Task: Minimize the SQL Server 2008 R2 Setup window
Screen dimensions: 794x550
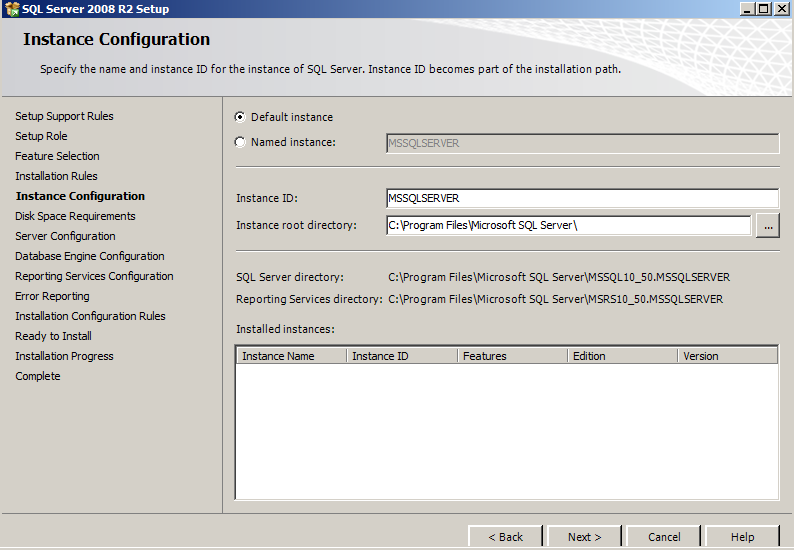Action: pos(747,9)
